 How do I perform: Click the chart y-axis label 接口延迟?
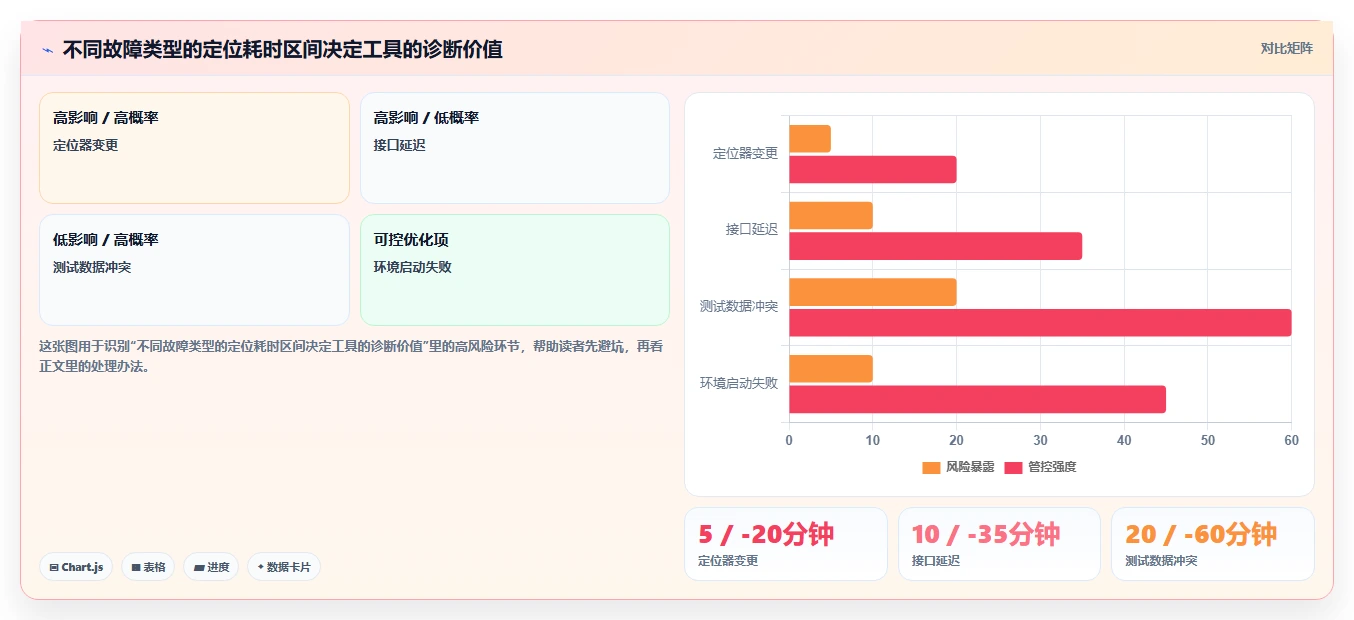pos(752,230)
